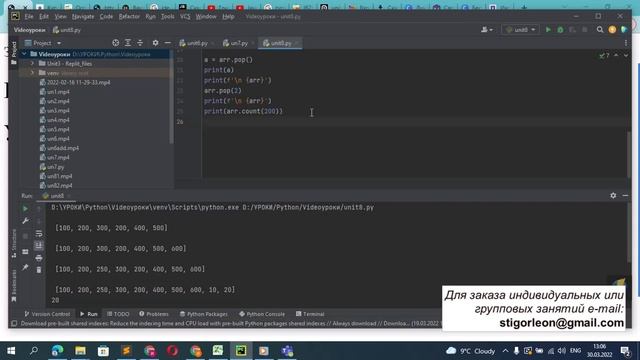Click the Project panel vertical scrollbar

171,96
